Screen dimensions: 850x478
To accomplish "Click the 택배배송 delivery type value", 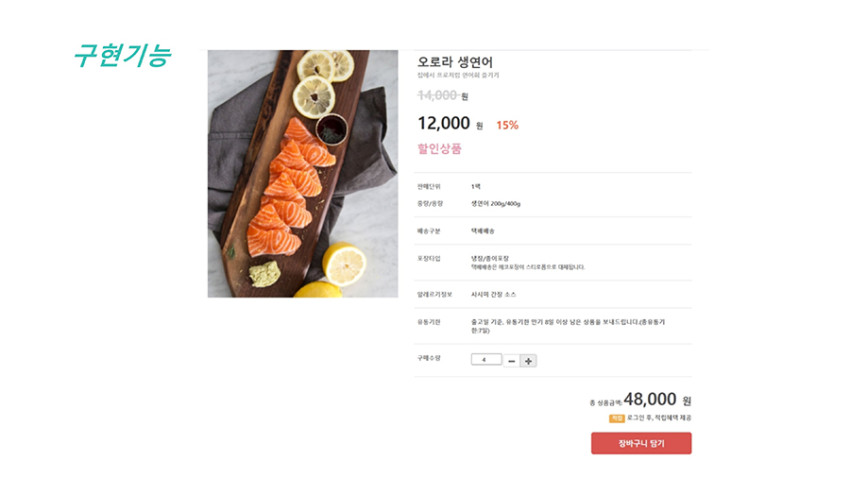I will click(482, 231).
